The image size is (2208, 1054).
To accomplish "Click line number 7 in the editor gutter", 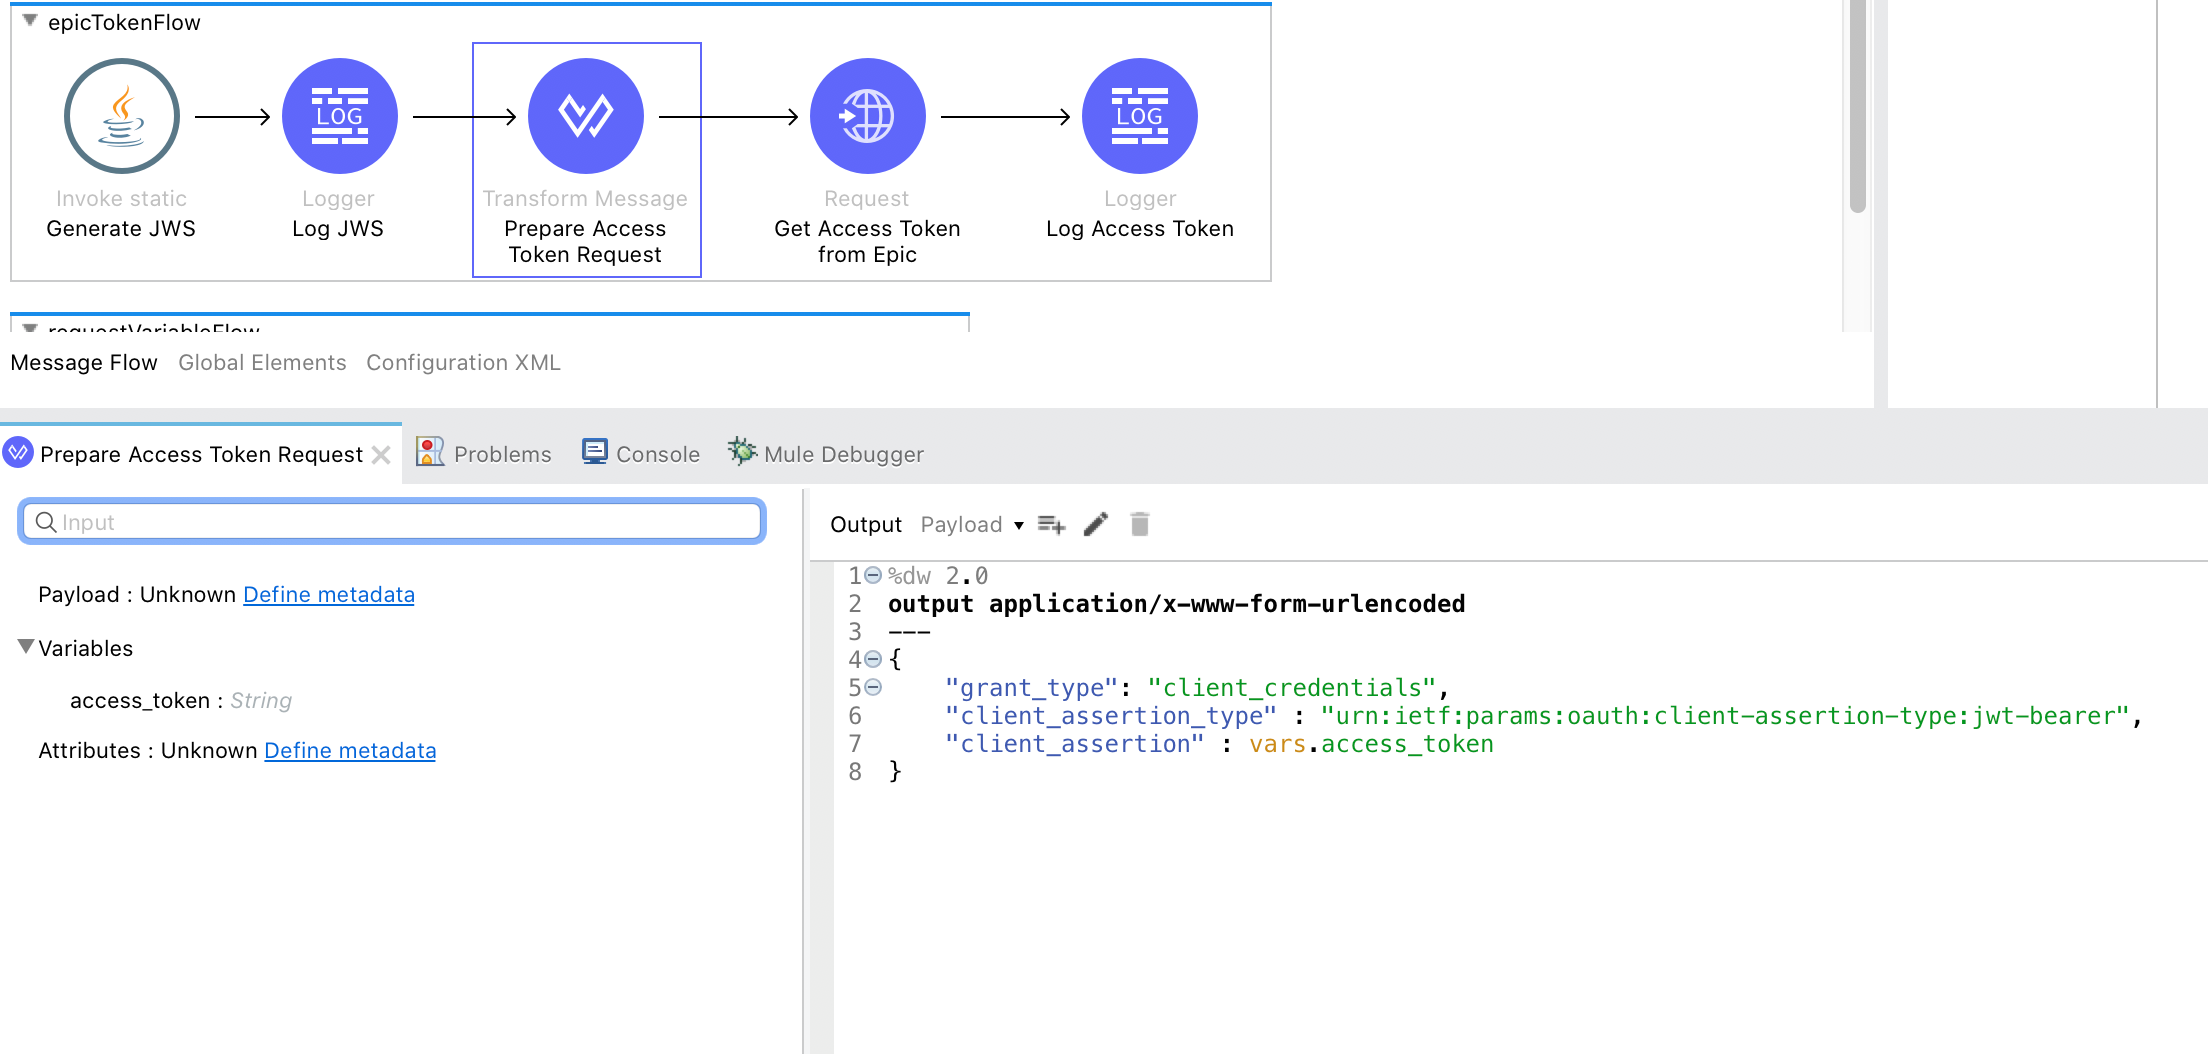I will 855,744.
